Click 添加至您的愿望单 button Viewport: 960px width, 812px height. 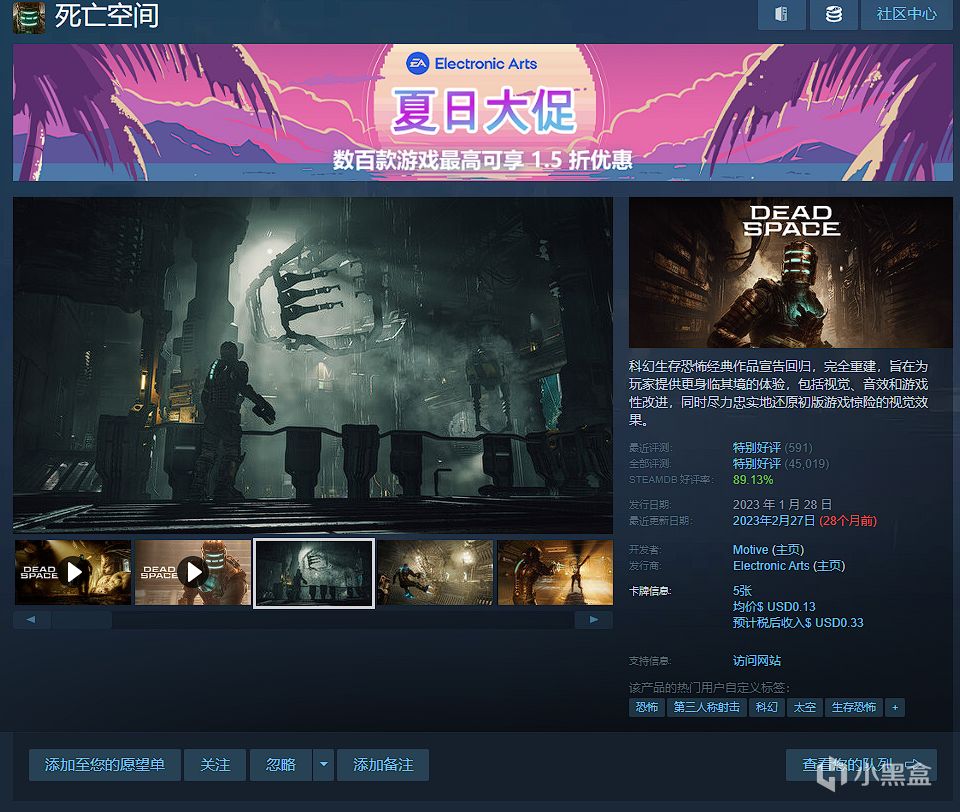105,765
